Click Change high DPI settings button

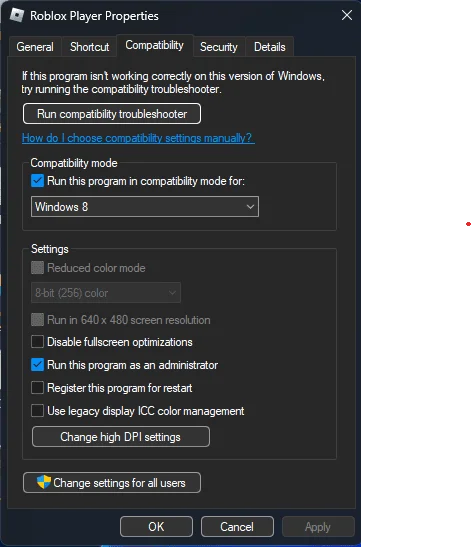click(121, 437)
